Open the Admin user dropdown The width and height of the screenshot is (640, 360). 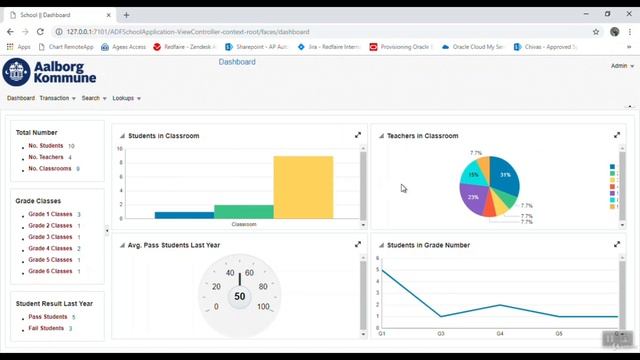point(622,66)
